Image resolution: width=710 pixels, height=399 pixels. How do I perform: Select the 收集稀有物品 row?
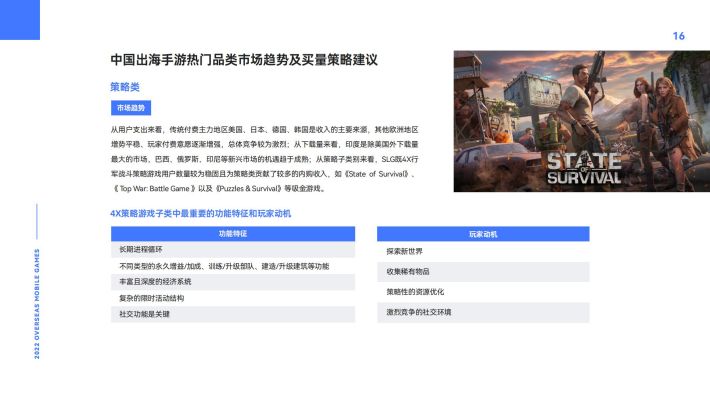coord(483,272)
